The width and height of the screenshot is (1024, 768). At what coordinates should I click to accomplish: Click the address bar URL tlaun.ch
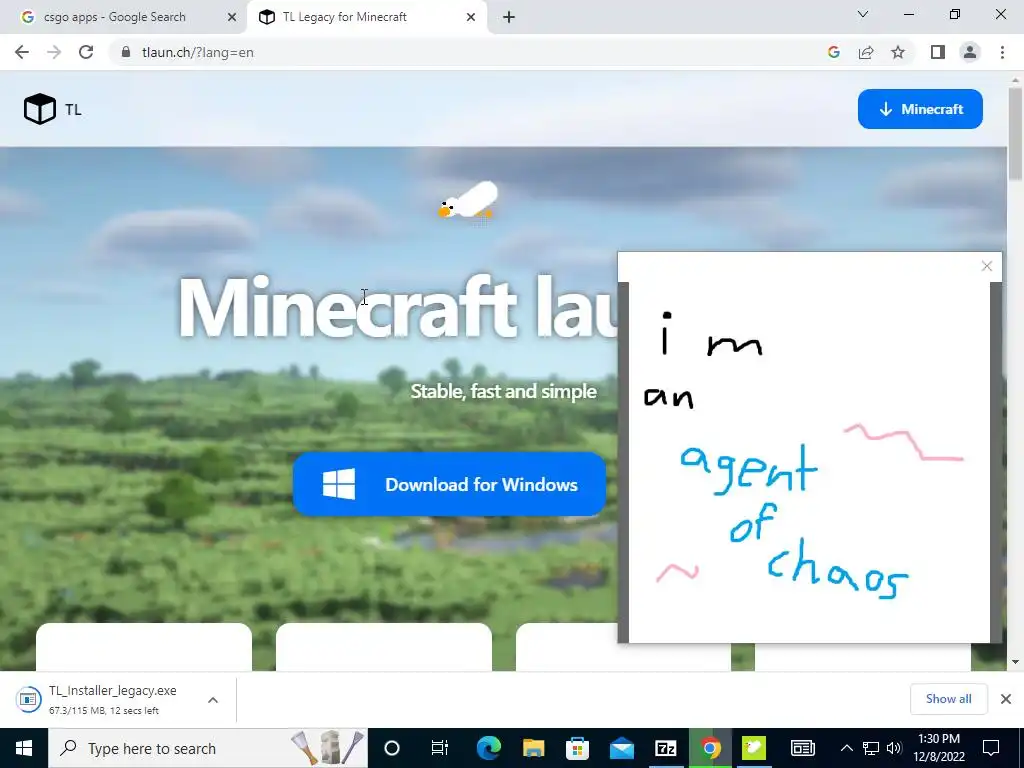198,52
